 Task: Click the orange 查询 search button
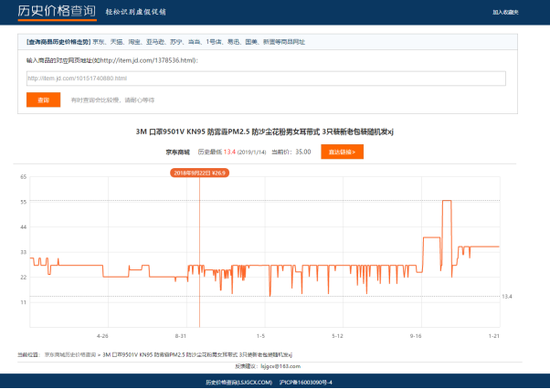43,100
